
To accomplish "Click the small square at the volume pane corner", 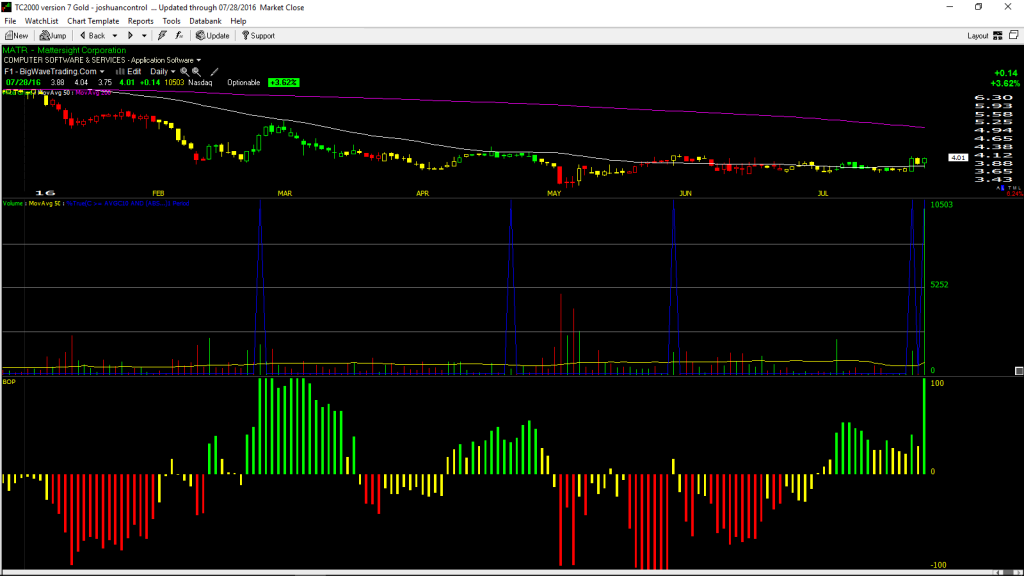I will pyautogui.click(x=1019, y=371).
